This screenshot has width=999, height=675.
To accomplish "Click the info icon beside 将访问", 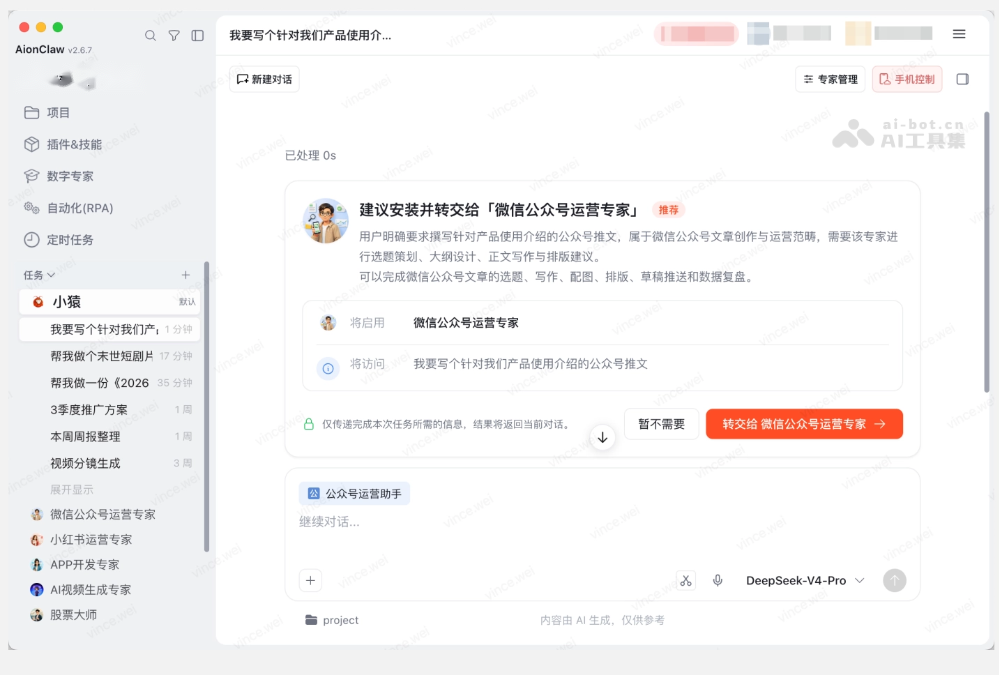I will click(328, 368).
